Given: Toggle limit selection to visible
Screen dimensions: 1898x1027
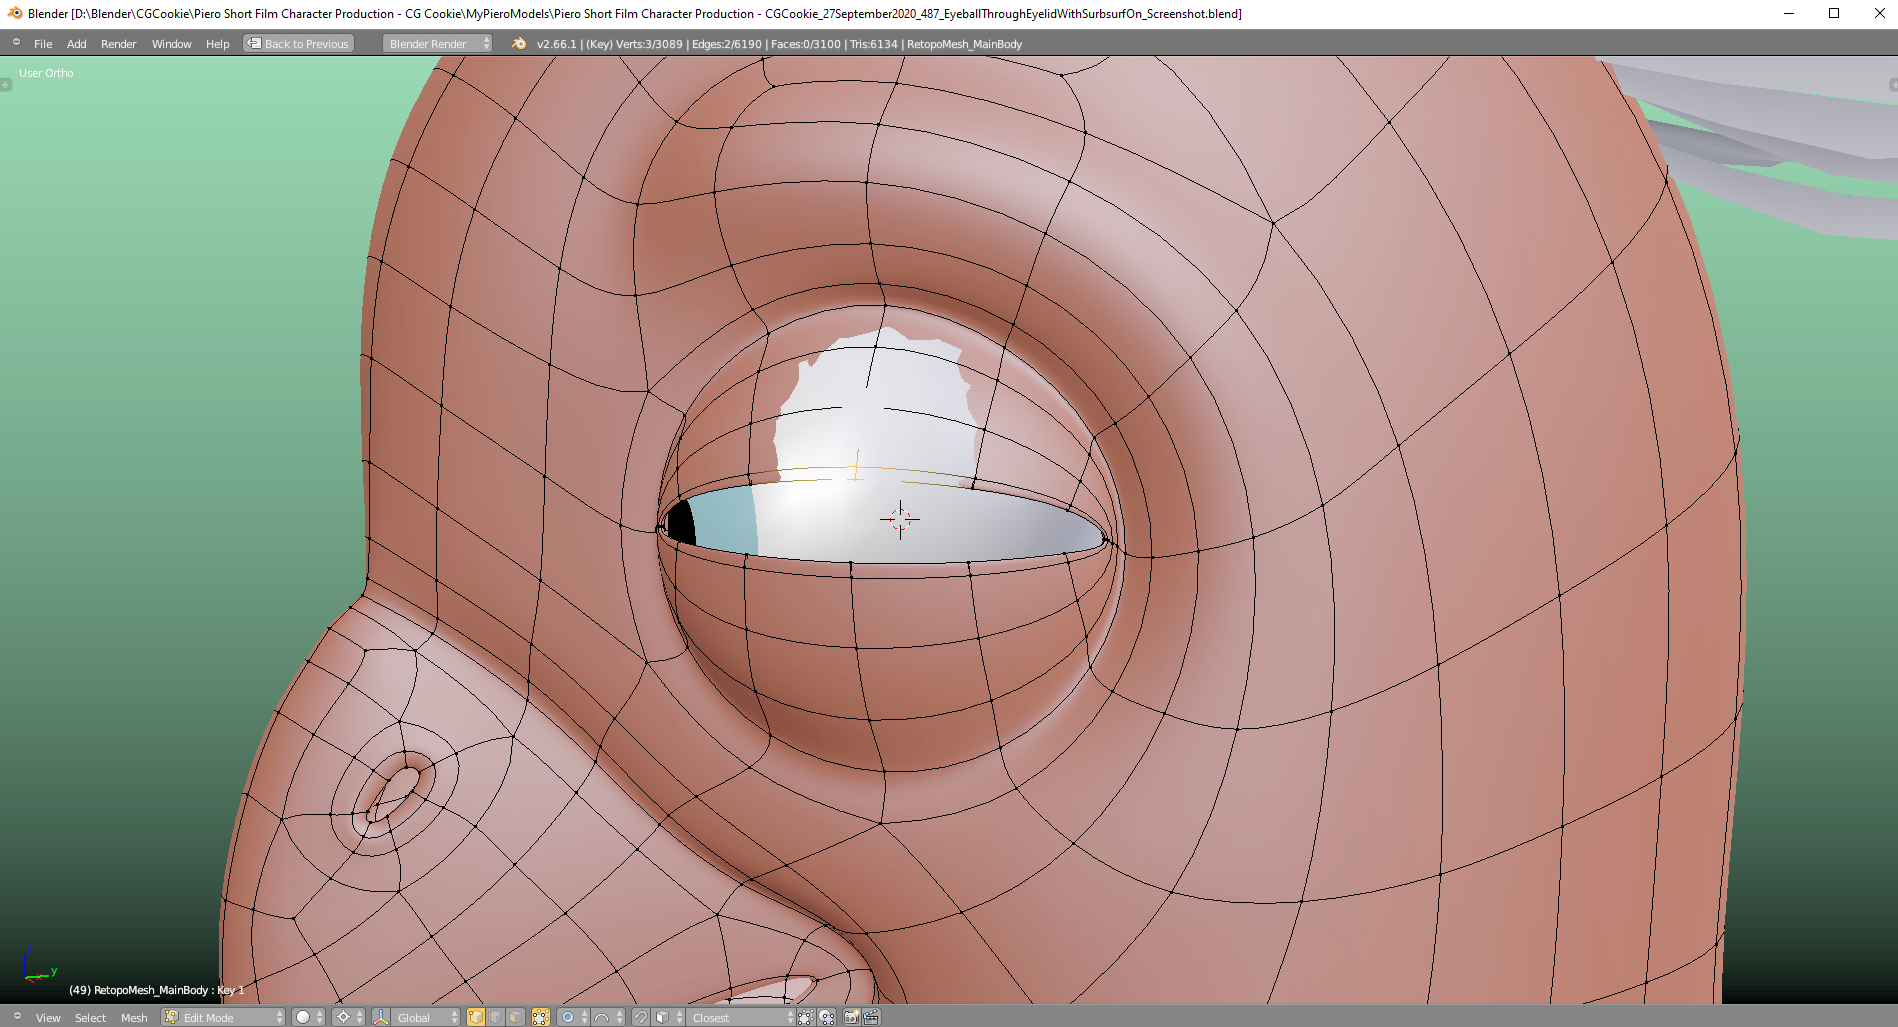Looking at the screenshot, I should (x=540, y=1017).
